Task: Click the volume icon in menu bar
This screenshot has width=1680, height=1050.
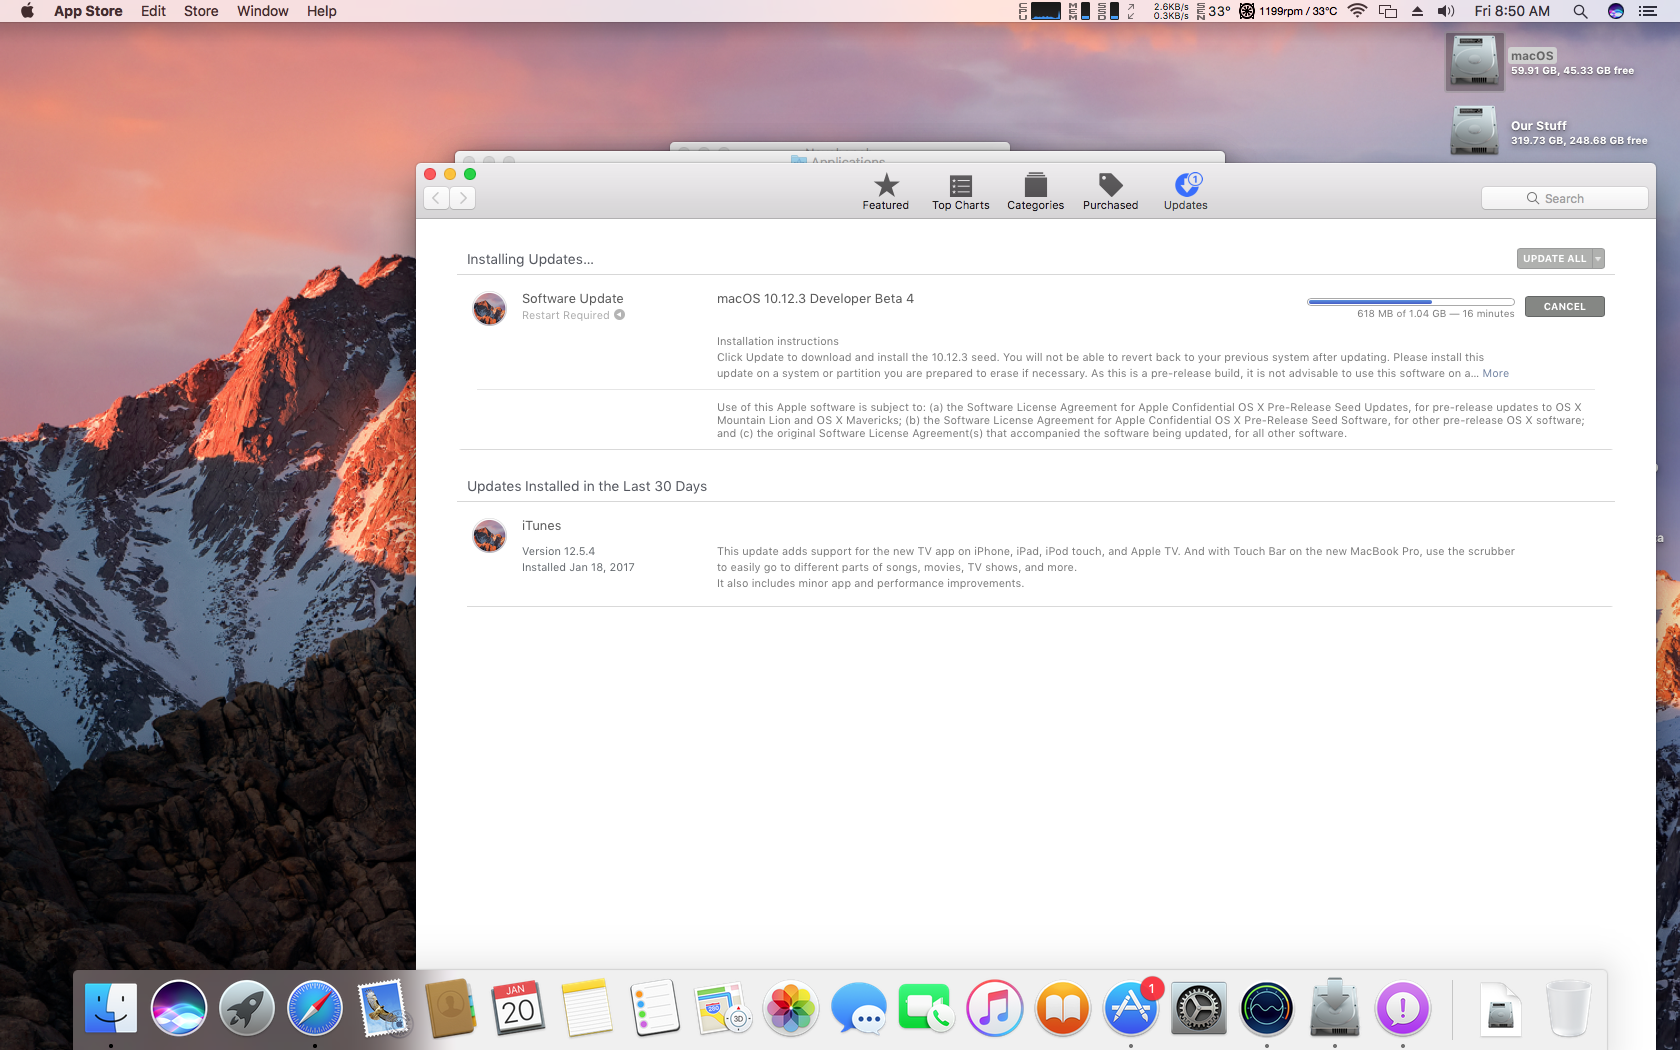Action: (1446, 11)
